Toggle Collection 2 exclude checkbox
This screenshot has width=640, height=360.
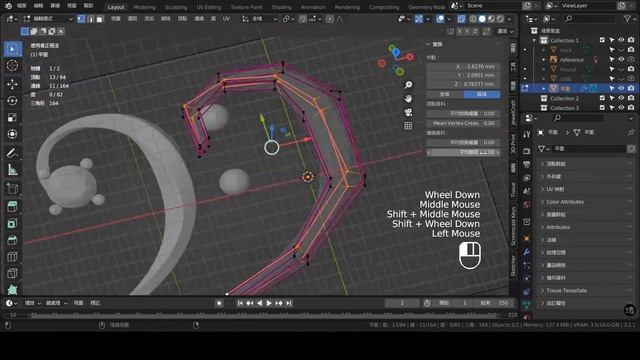pyautogui.click(x=602, y=98)
